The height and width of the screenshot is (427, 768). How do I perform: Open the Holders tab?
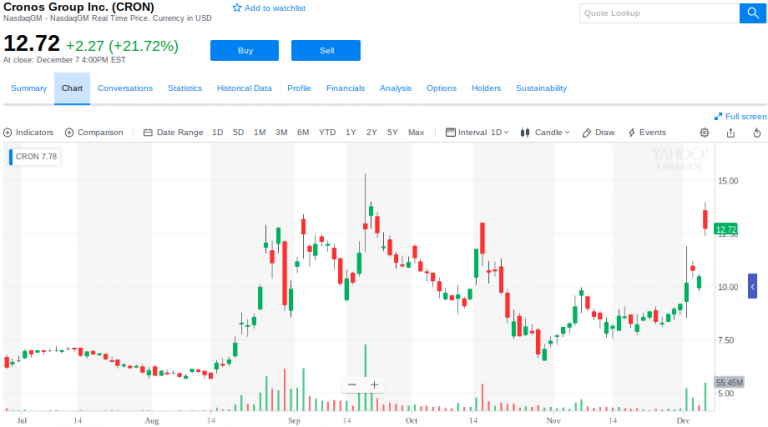[486, 88]
